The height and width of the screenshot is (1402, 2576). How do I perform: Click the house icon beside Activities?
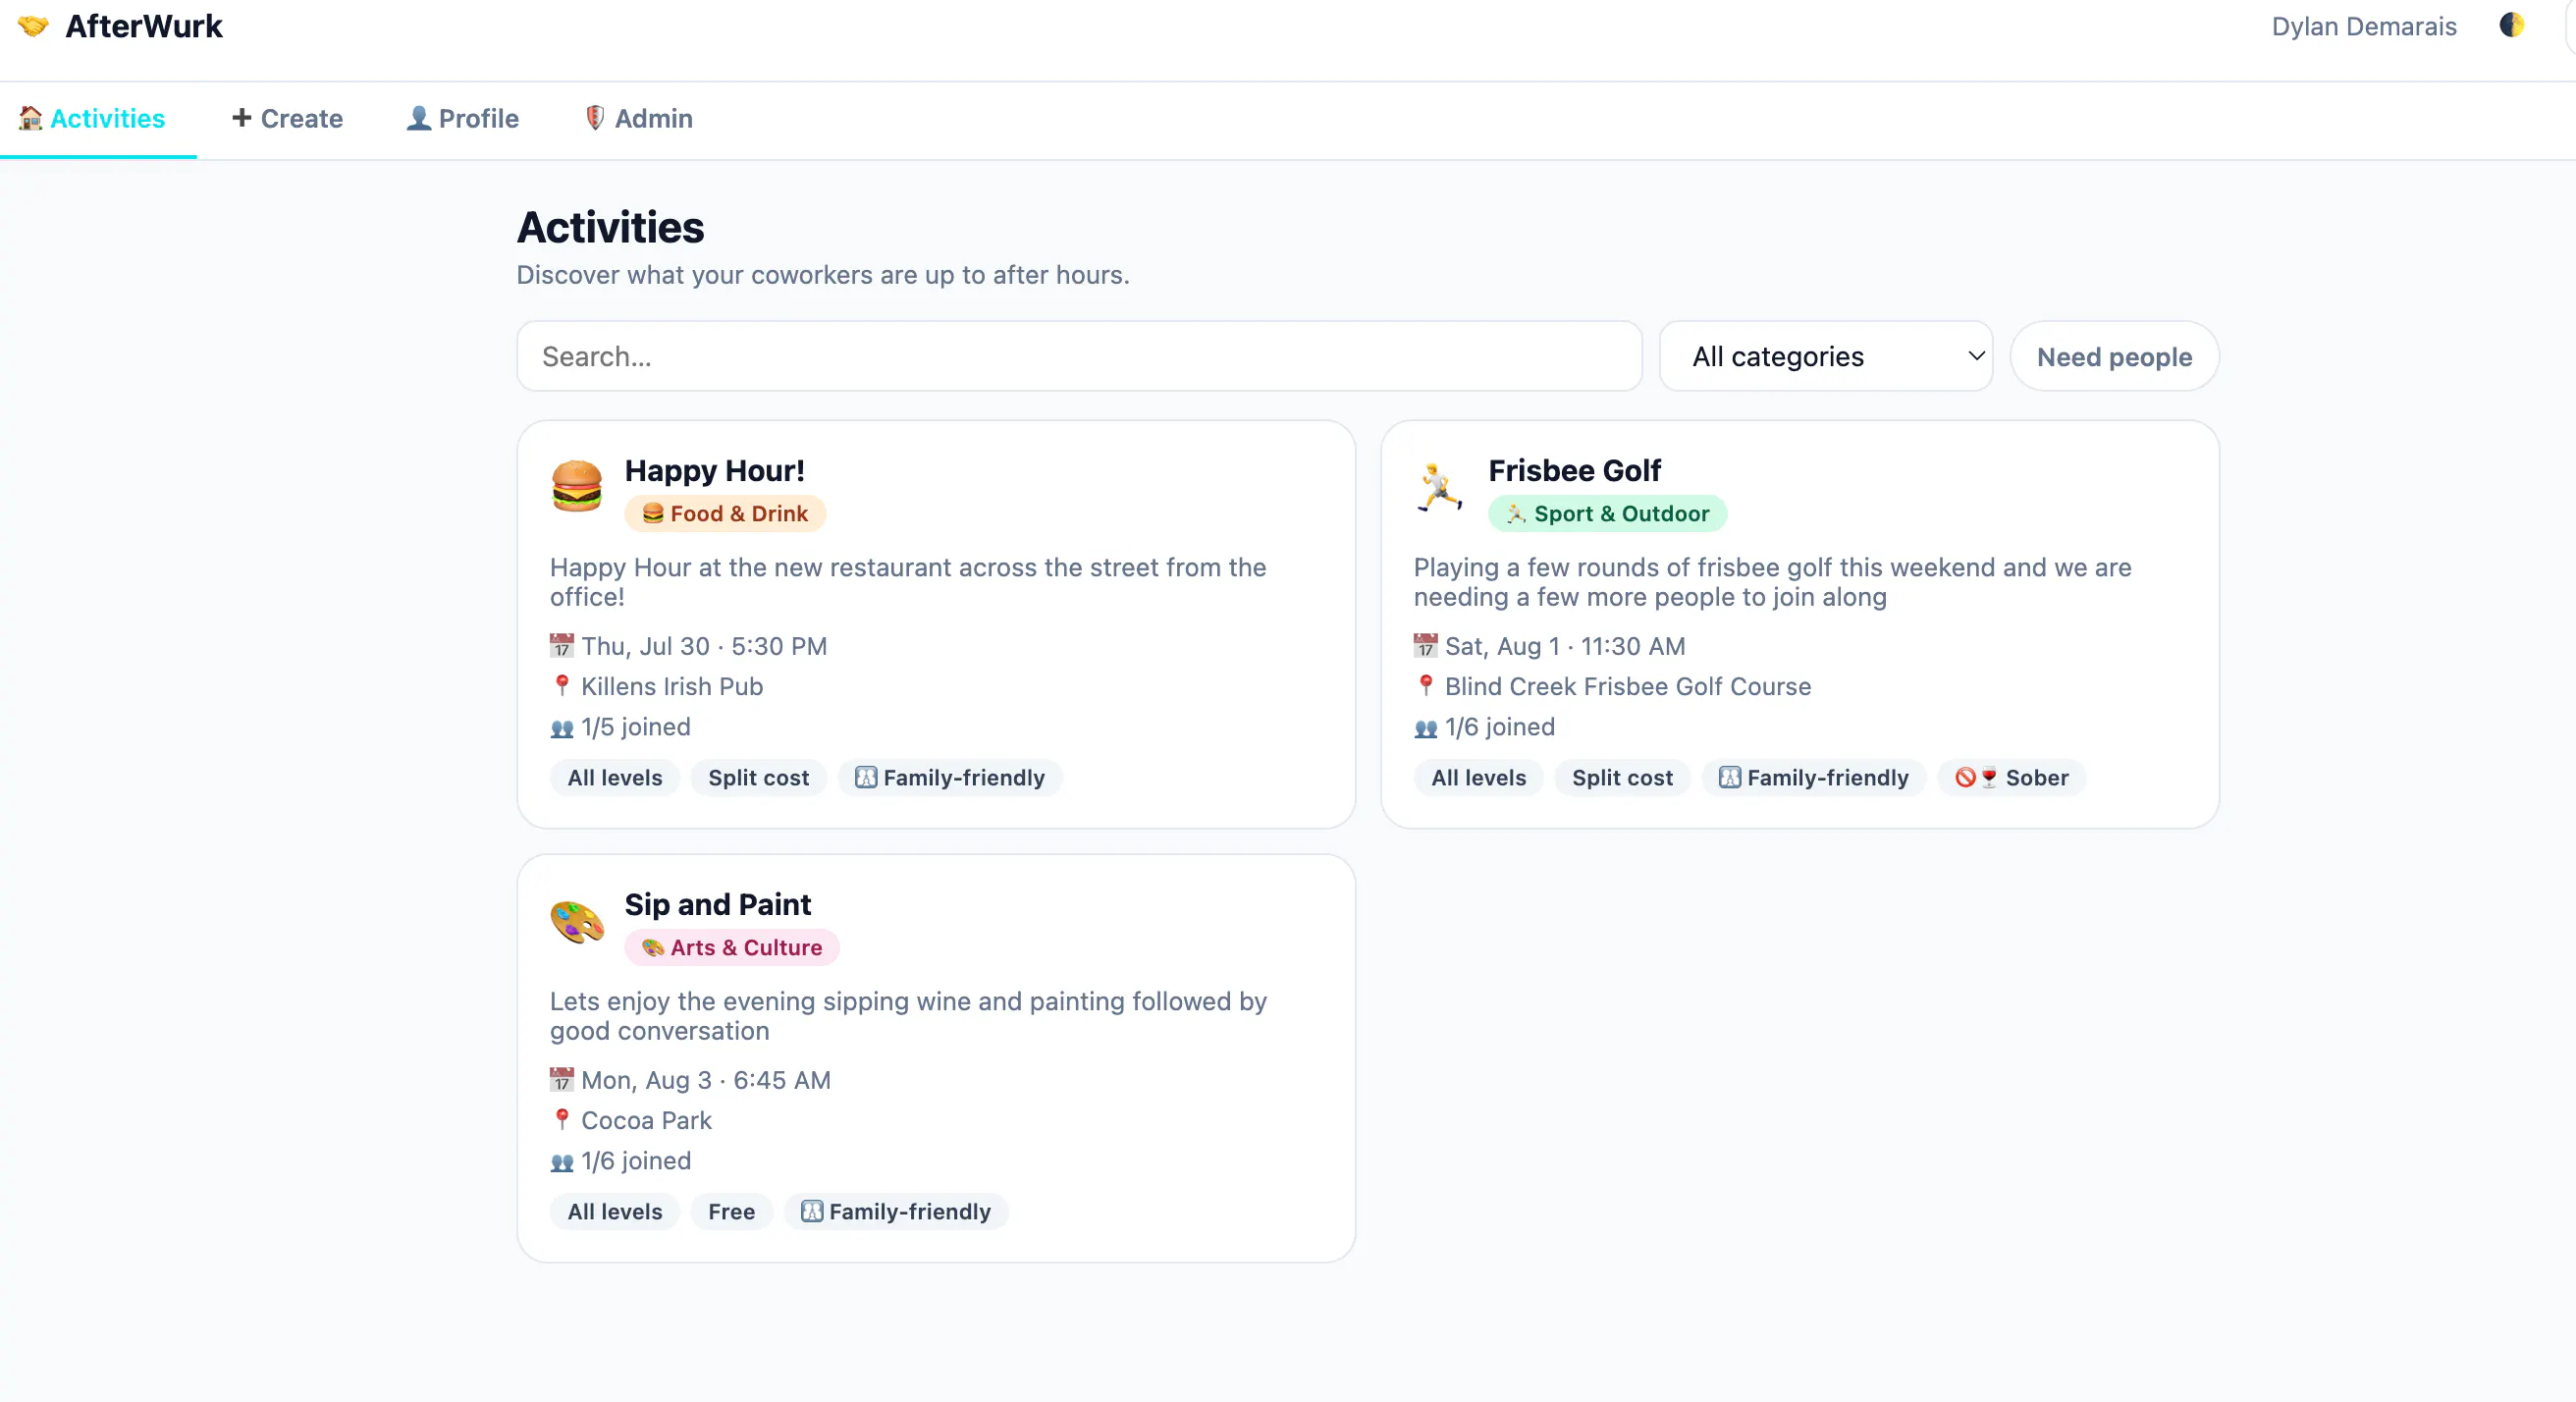pyautogui.click(x=31, y=118)
